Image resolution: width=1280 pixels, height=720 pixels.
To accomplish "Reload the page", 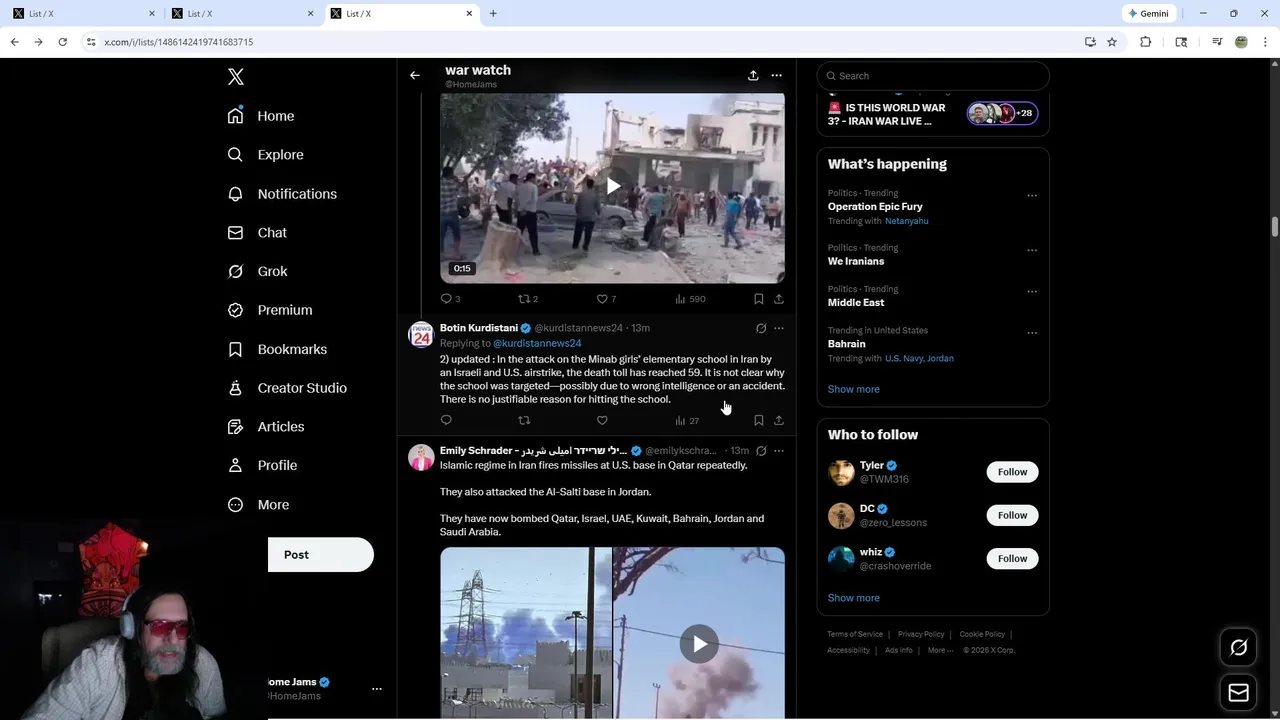I will point(62,42).
